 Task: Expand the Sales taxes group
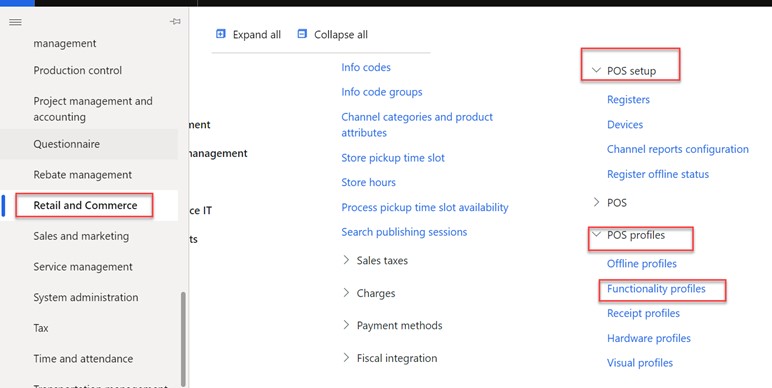point(376,260)
